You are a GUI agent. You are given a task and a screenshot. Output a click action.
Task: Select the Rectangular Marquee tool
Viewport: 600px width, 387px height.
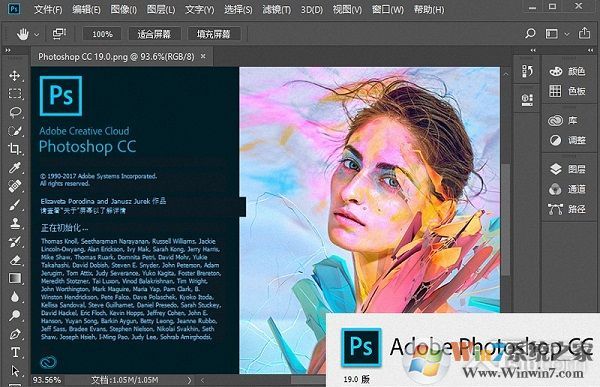point(15,94)
